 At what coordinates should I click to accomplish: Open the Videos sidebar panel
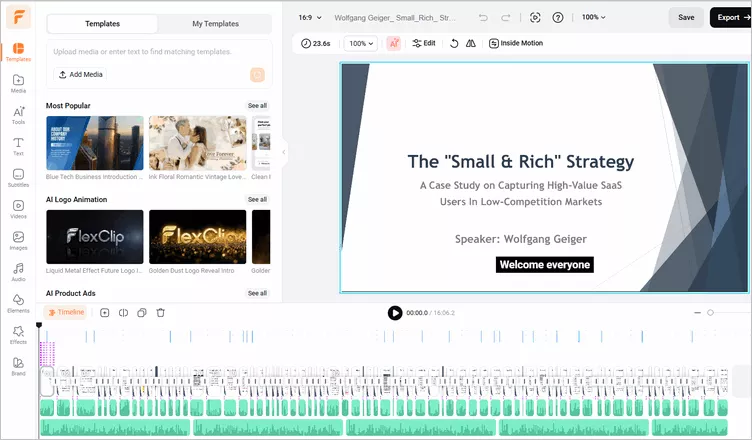[18, 209]
